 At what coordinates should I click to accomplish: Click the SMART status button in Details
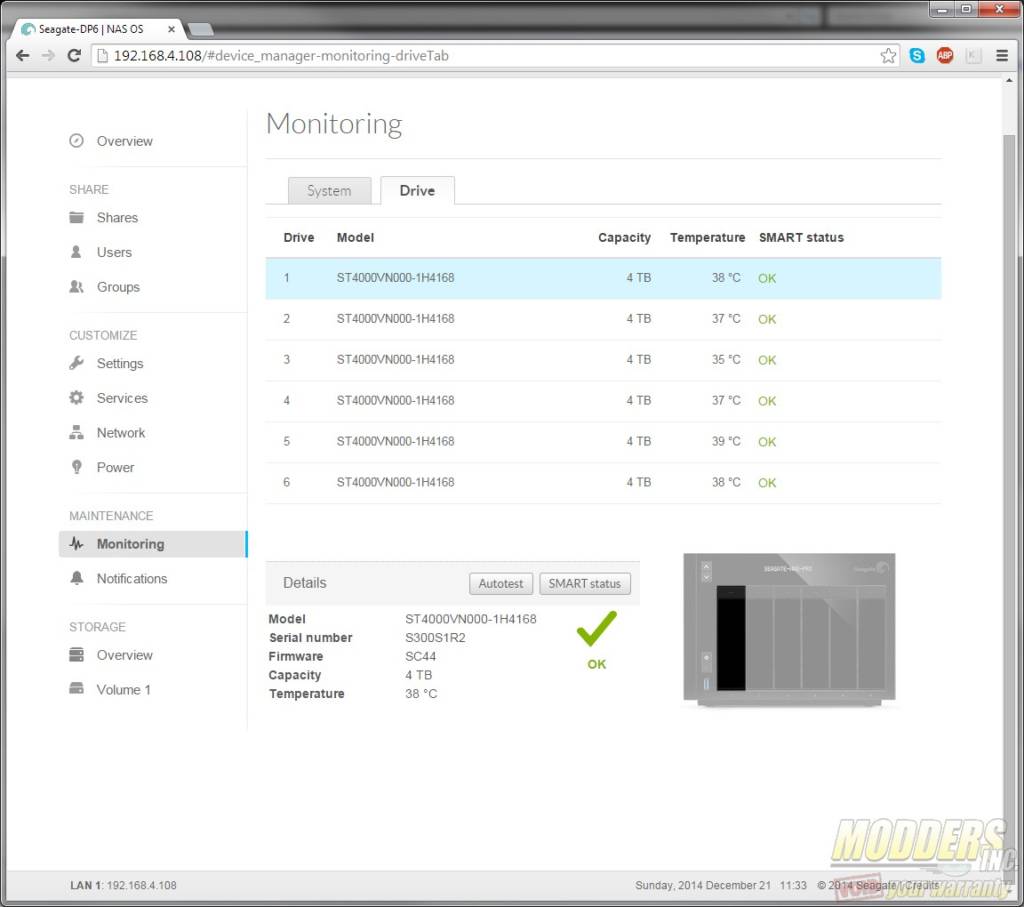click(x=585, y=583)
